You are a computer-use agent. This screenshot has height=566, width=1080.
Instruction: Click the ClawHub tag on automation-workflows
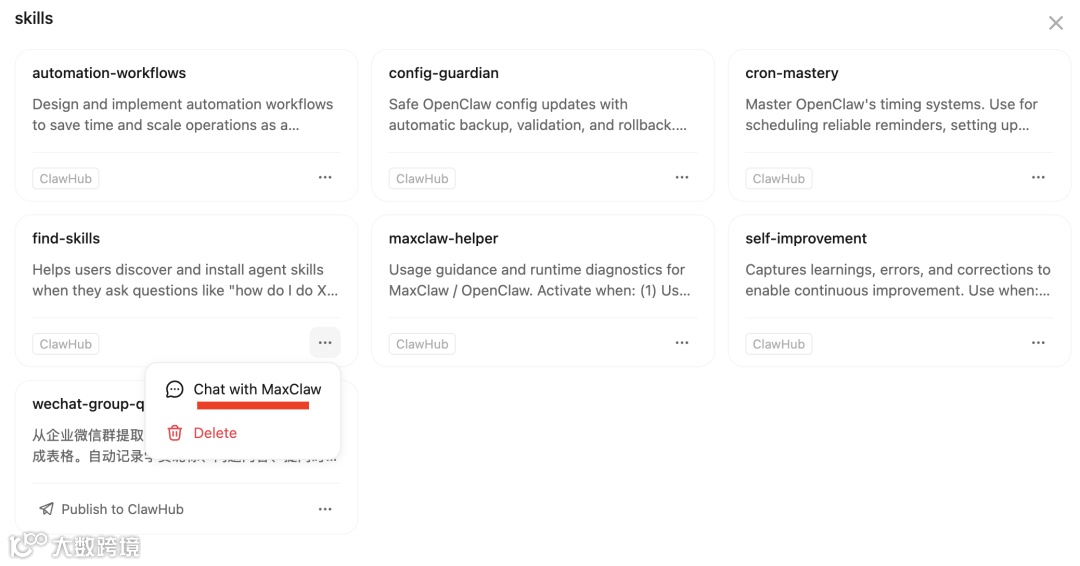[66, 179]
